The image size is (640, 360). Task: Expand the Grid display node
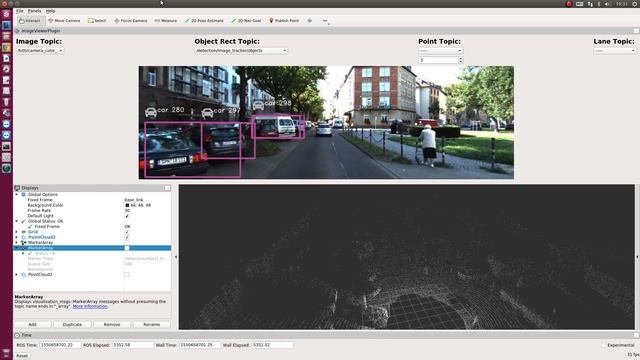pos(17,232)
